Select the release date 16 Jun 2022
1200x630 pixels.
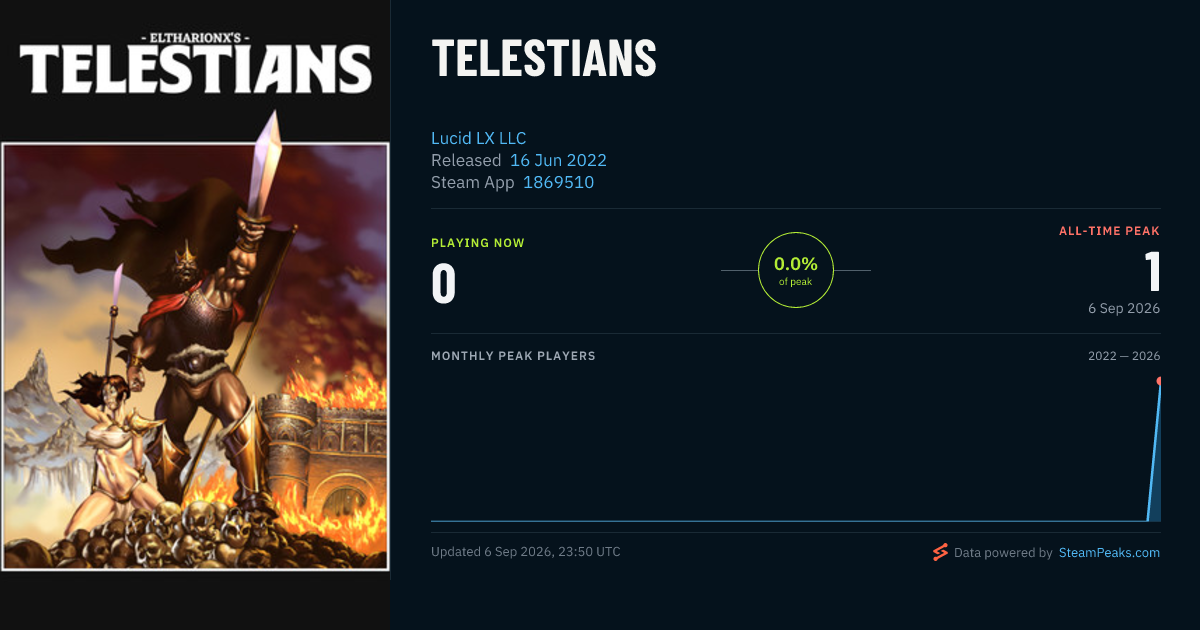tap(558, 160)
